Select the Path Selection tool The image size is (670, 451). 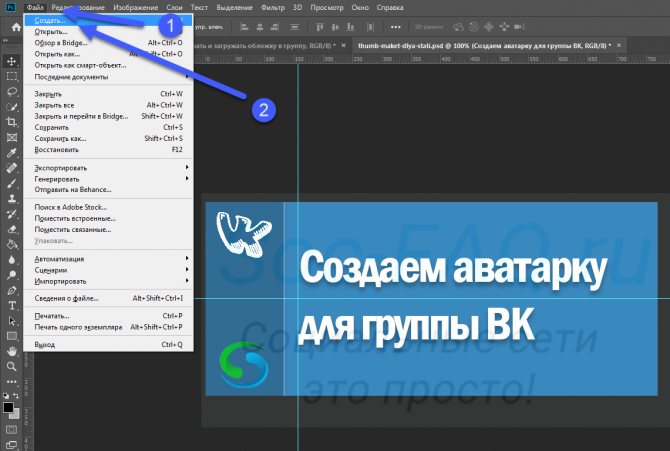click(12, 321)
